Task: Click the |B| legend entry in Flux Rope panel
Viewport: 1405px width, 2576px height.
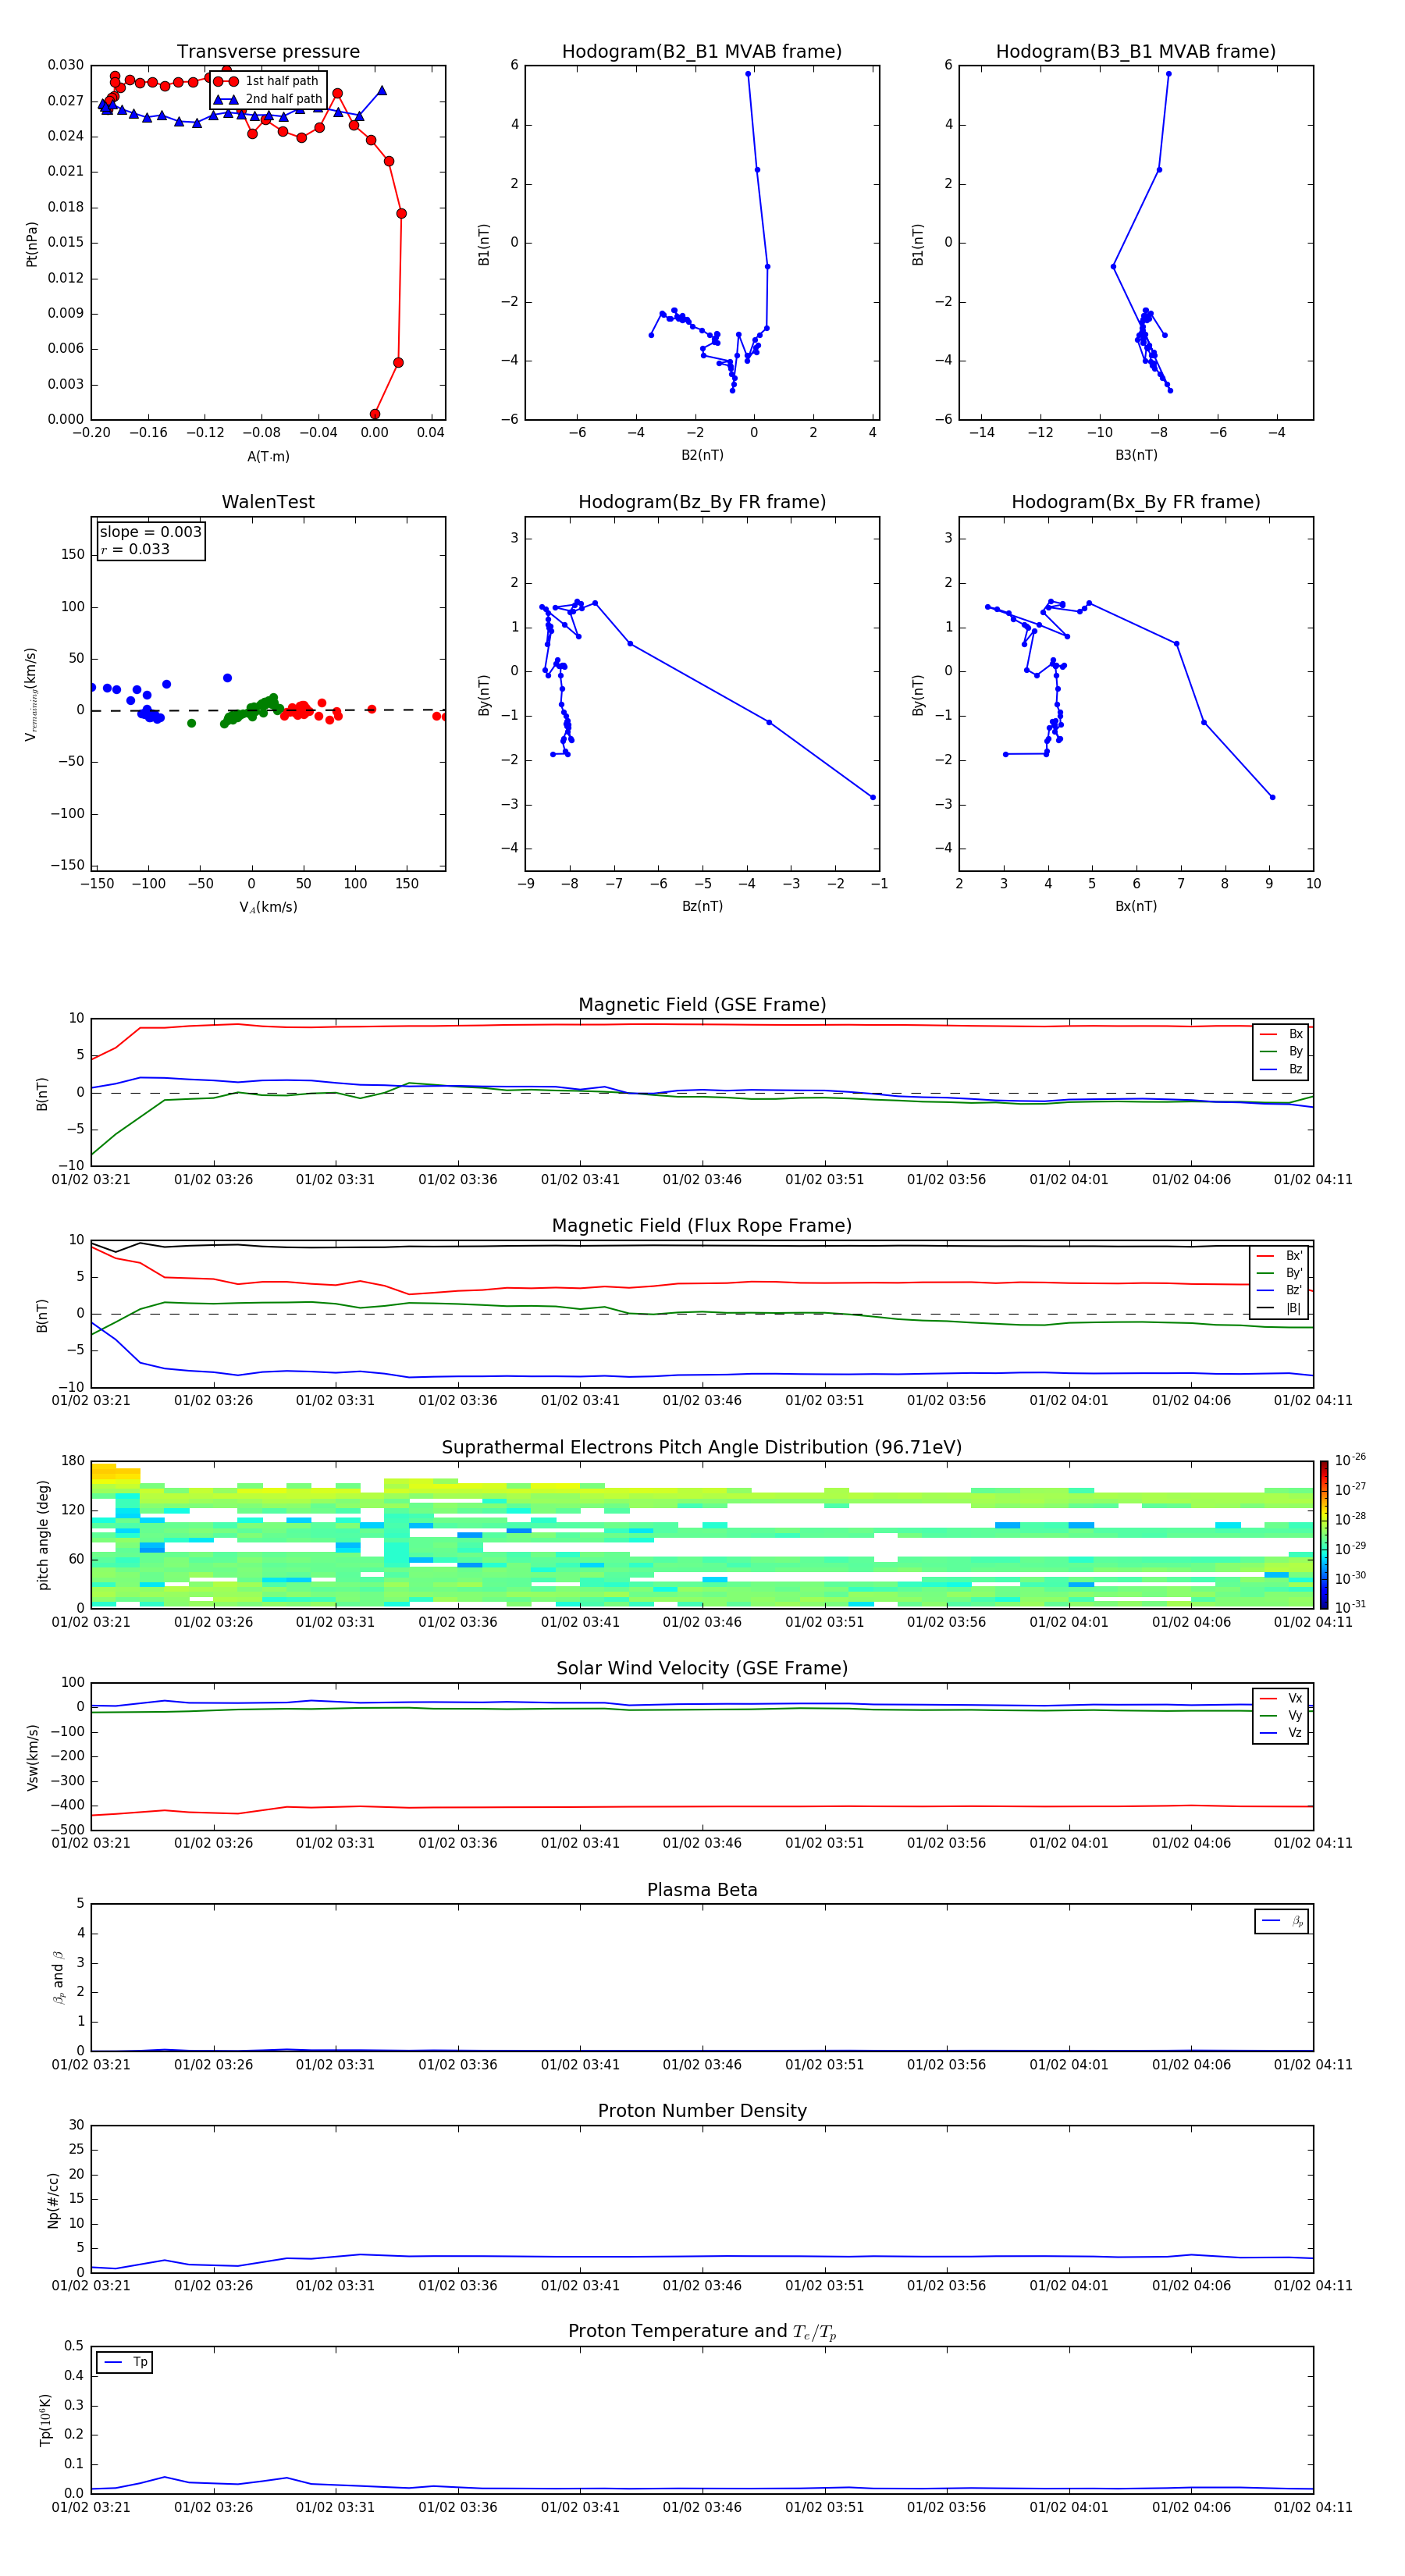Action: pos(1280,1308)
